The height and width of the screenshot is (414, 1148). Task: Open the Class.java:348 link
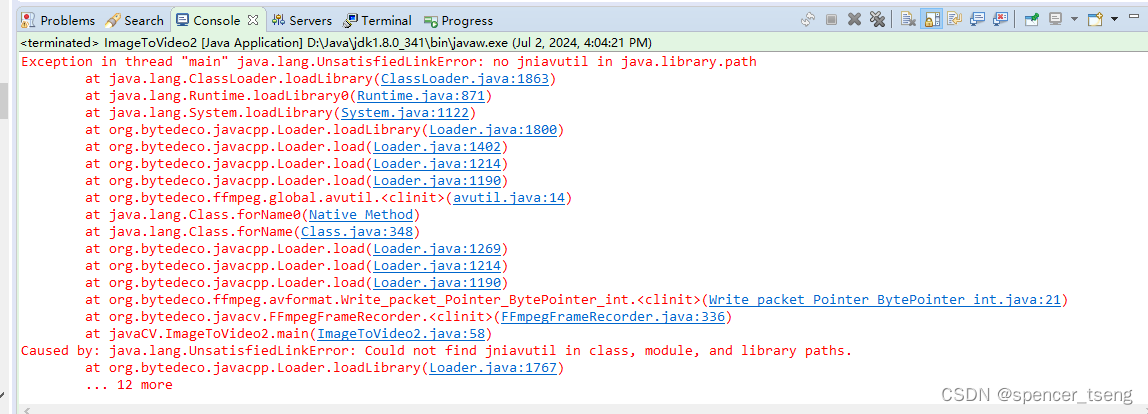click(x=357, y=232)
